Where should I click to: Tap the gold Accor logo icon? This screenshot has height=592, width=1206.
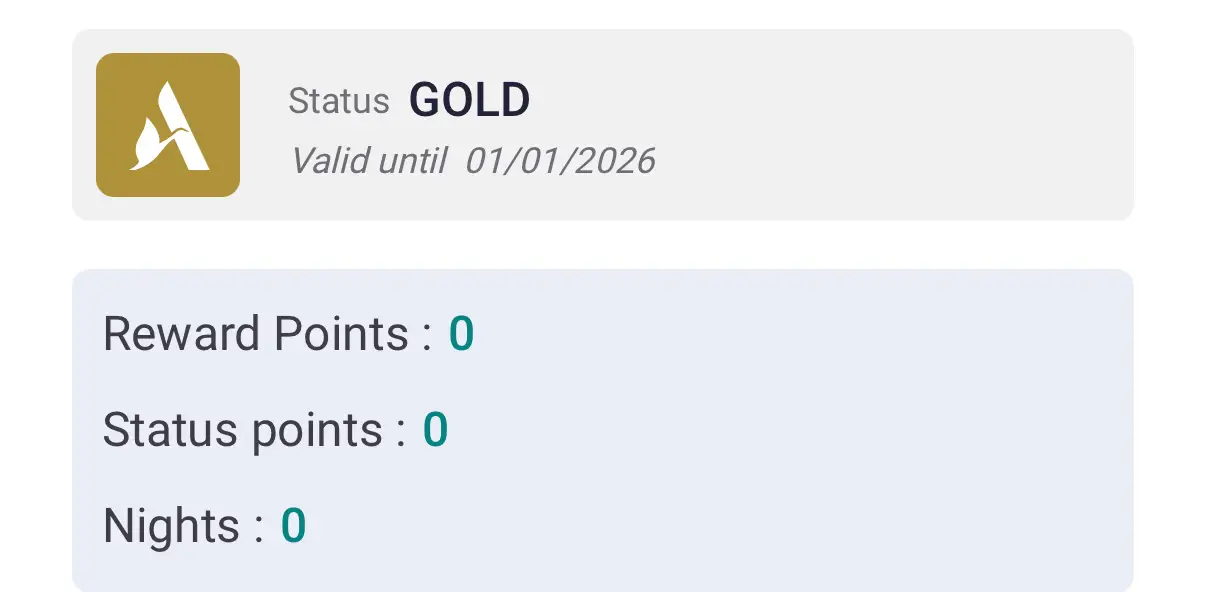[x=168, y=125]
